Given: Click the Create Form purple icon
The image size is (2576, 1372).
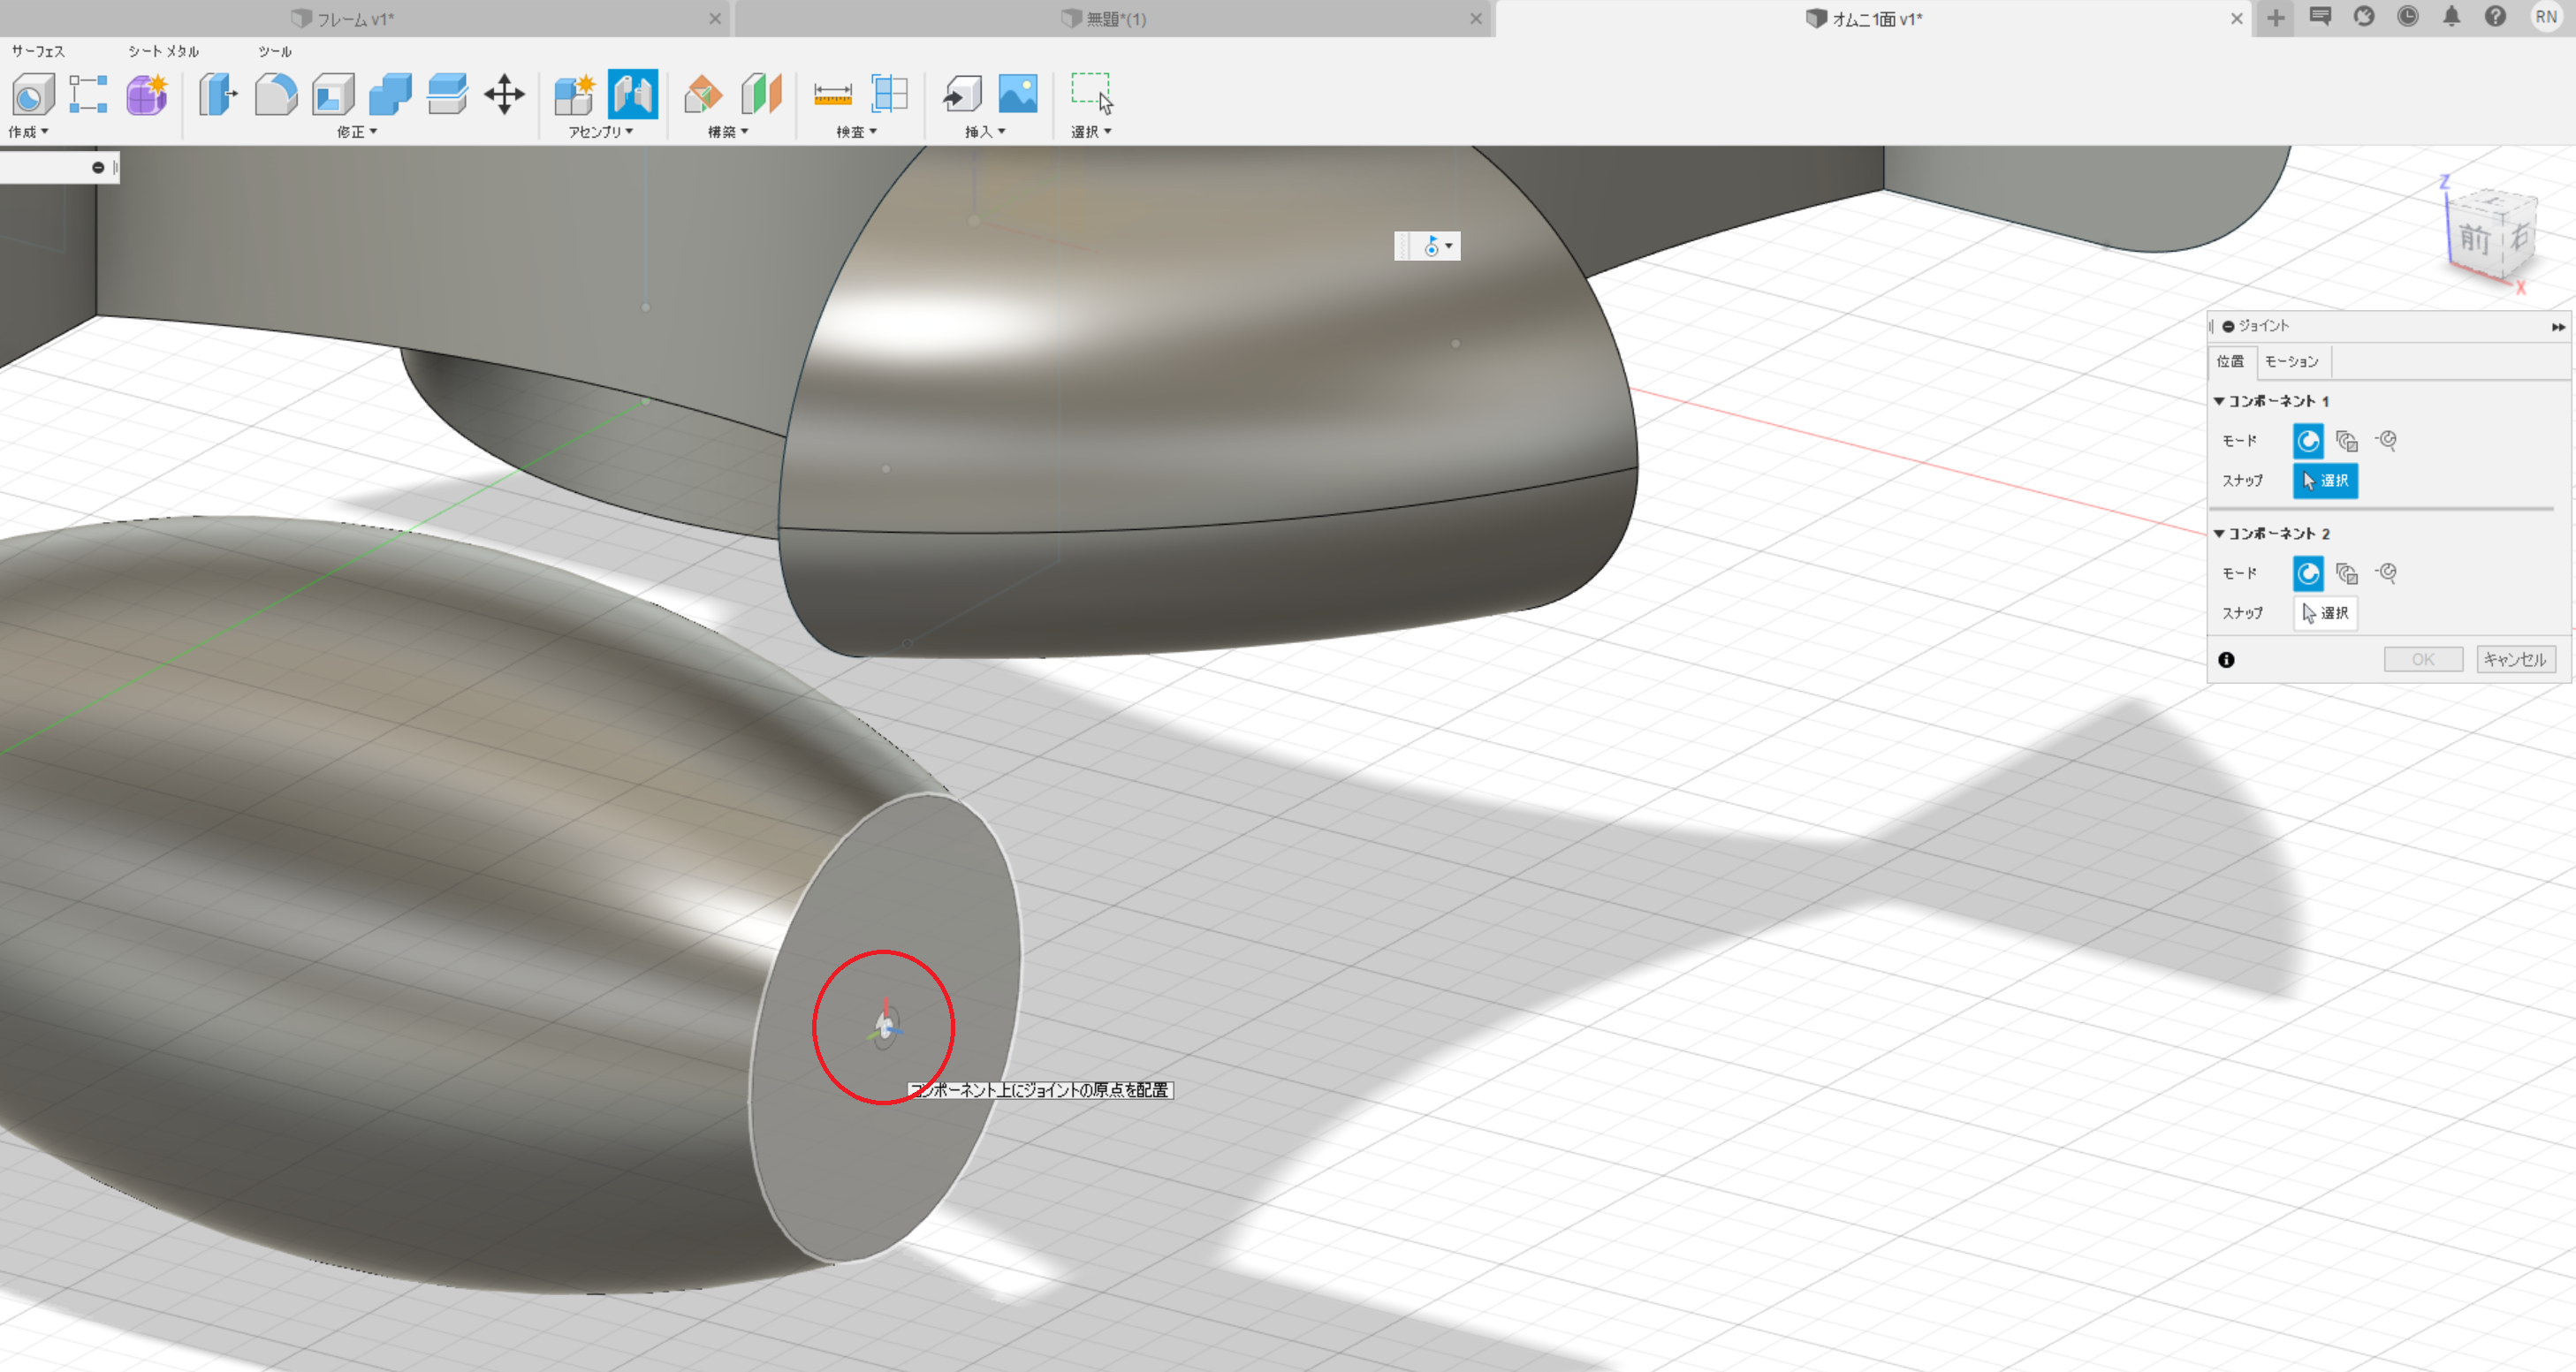Looking at the screenshot, I should coord(147,95).
